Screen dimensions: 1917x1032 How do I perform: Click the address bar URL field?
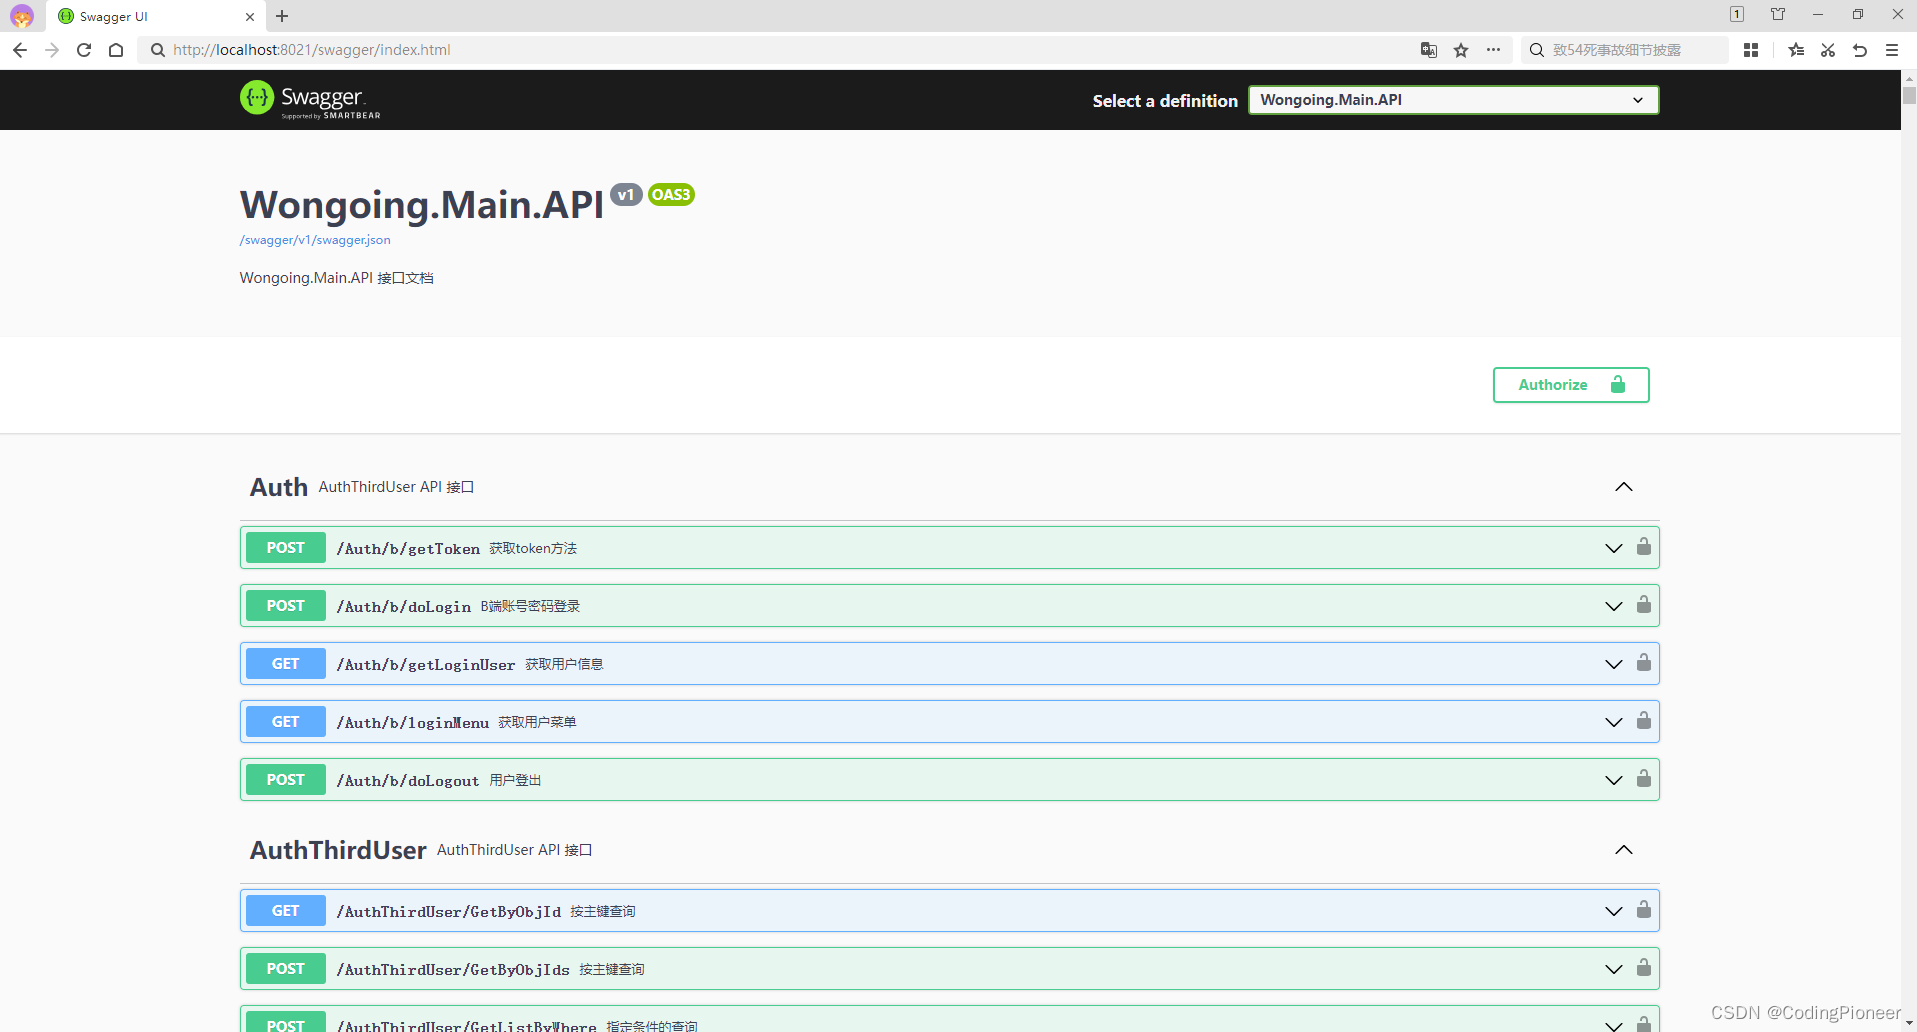(780, 50)
